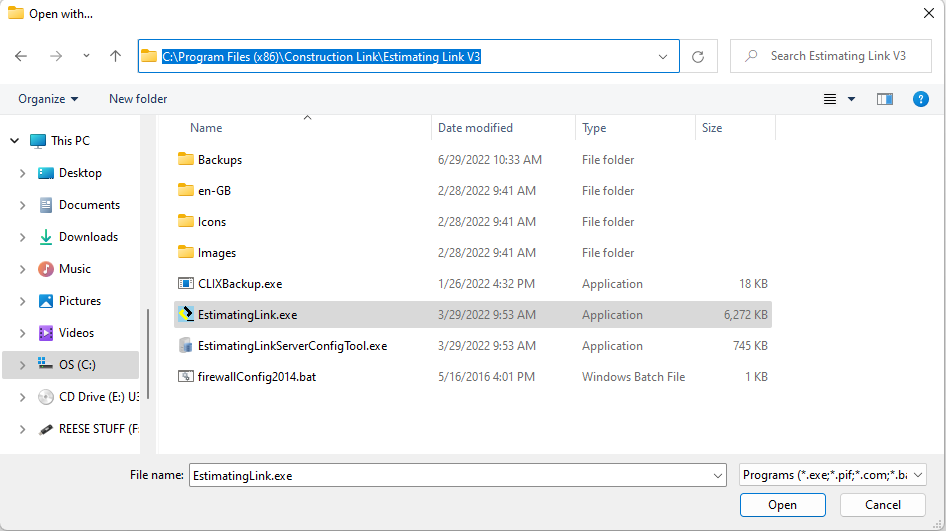The width and height of the screenshot is (946, 531).
Task: Expand the OS (C:) drive node
Action: tap(22, 365)
